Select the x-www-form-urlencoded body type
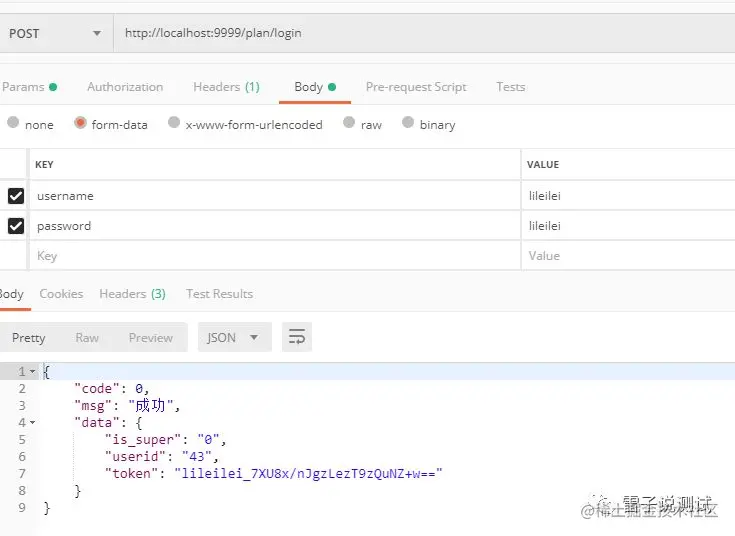 [x=174, y=122]
